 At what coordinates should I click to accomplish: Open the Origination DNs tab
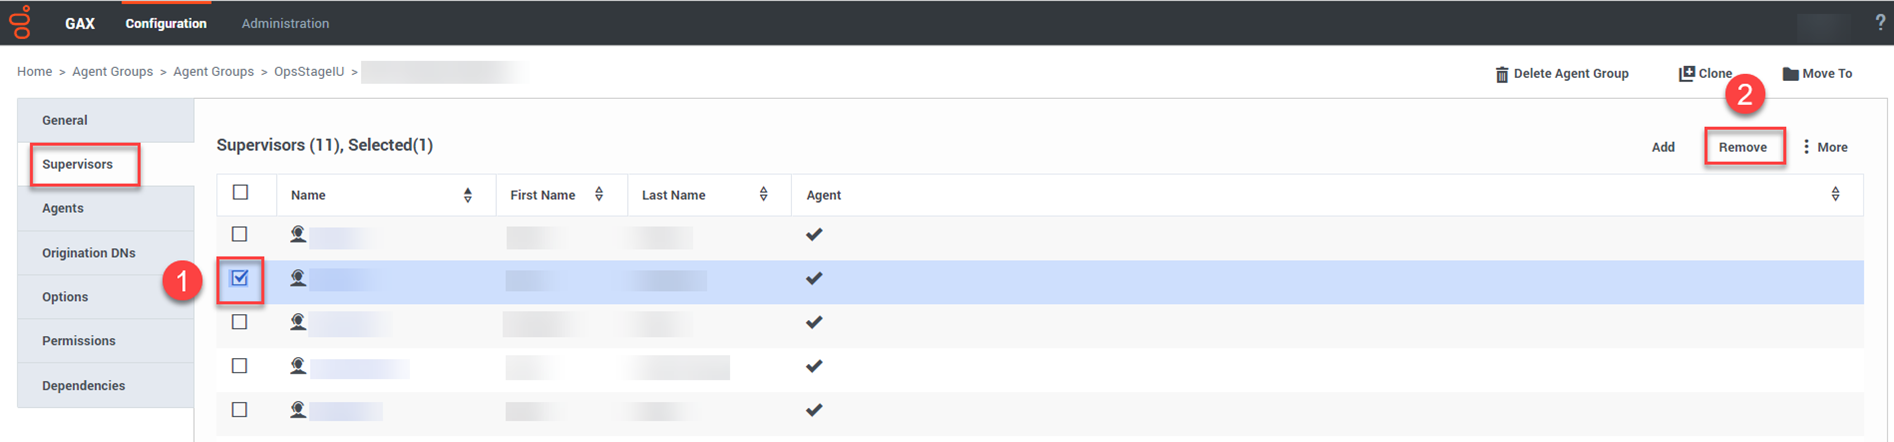tap(88, 253)
